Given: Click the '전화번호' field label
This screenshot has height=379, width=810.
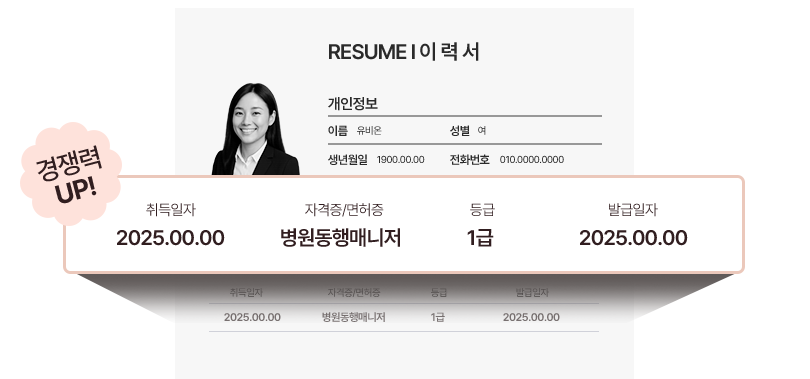Looking at the screenshot, I should (x=470, y=160).
